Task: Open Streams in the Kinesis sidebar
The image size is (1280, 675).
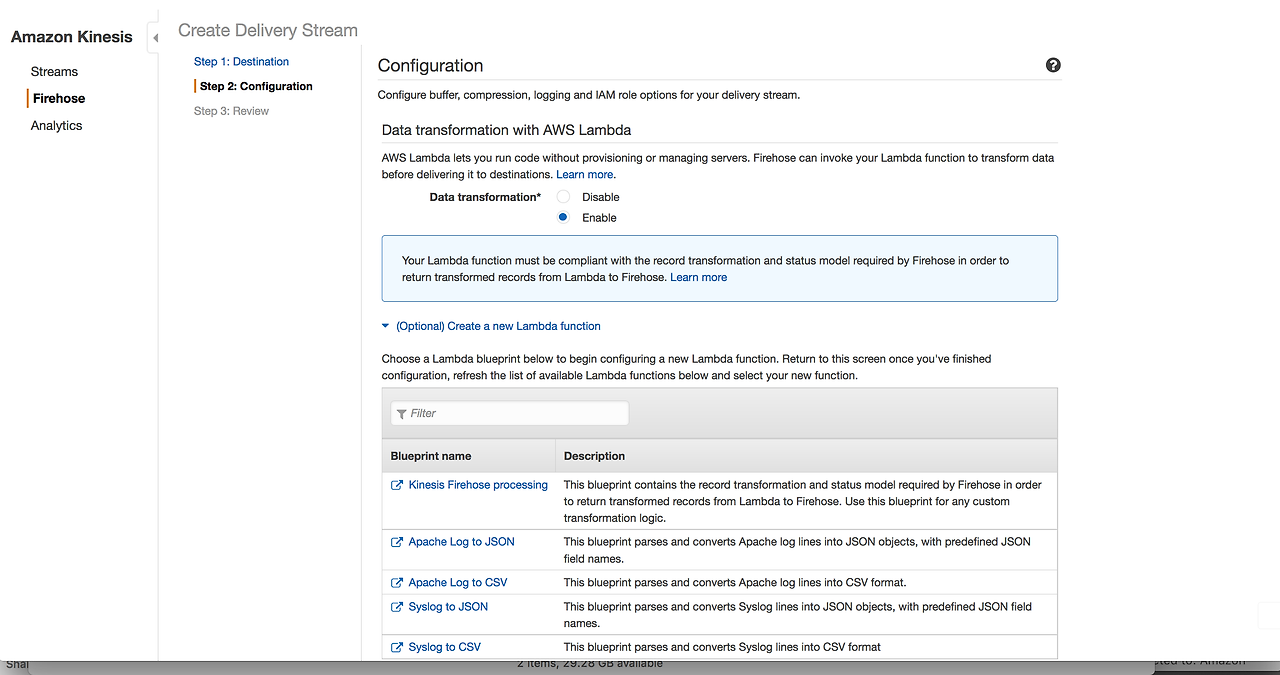Action: 54,72
